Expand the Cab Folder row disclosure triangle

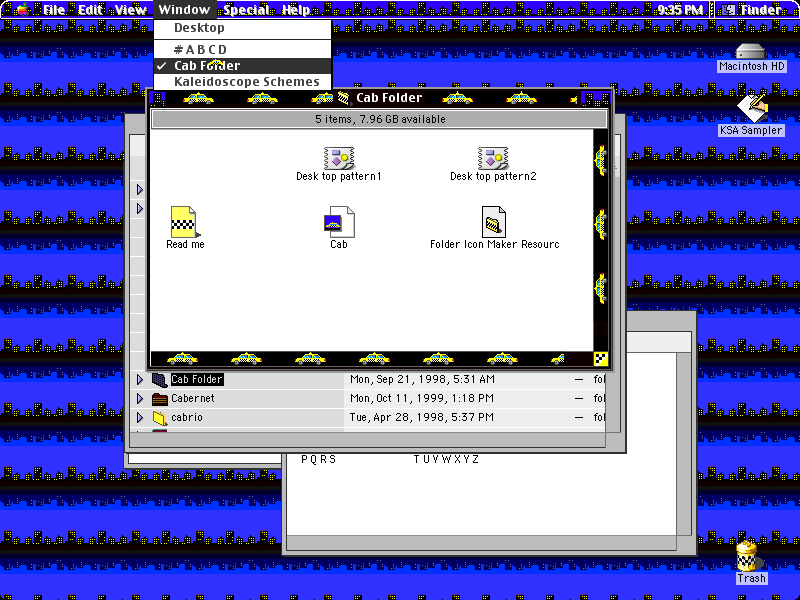coord(140,380)
